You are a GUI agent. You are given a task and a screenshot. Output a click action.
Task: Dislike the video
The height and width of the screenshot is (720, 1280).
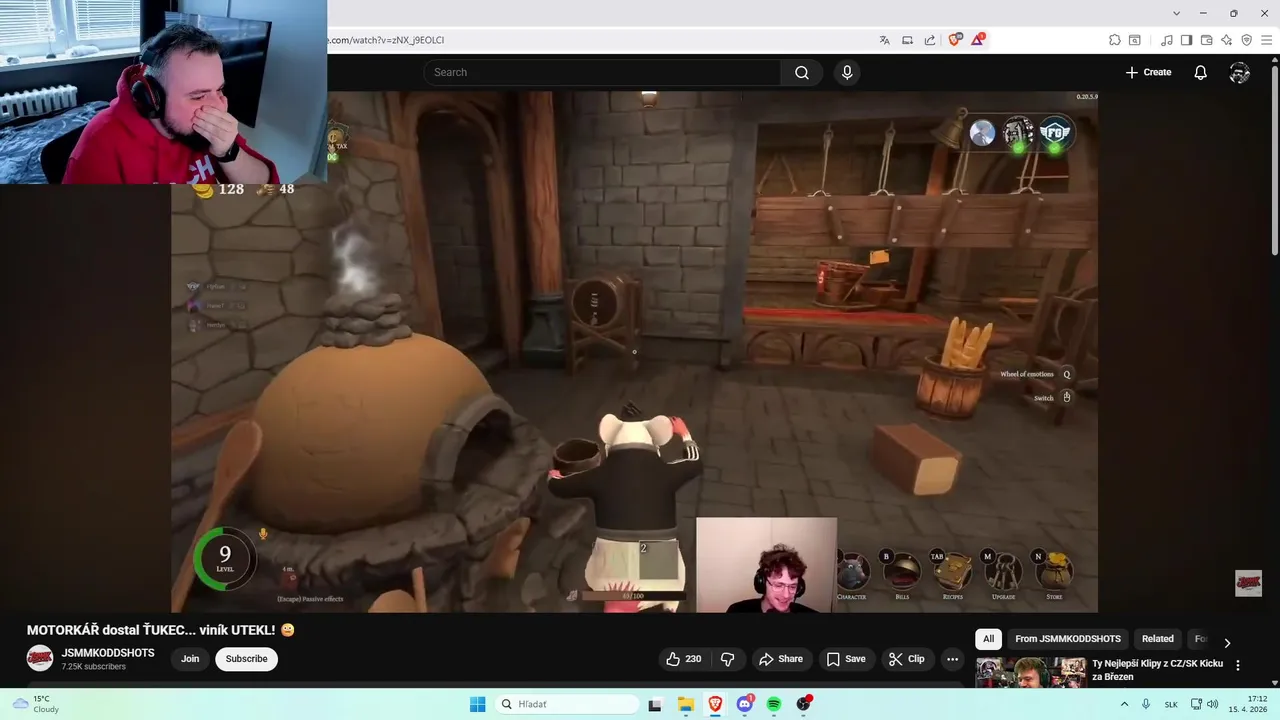coord(727,659)
